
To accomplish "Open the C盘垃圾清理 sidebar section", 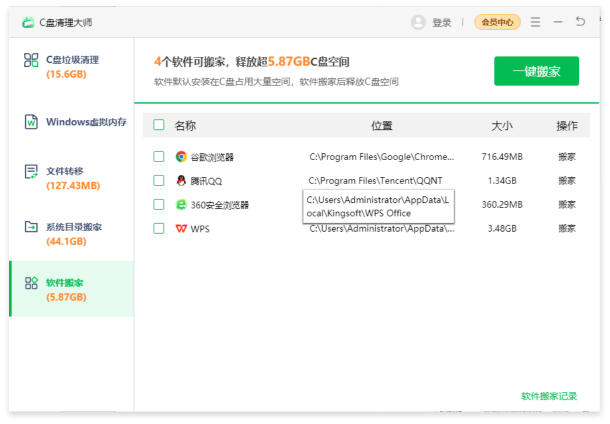I will click(70, 66).
